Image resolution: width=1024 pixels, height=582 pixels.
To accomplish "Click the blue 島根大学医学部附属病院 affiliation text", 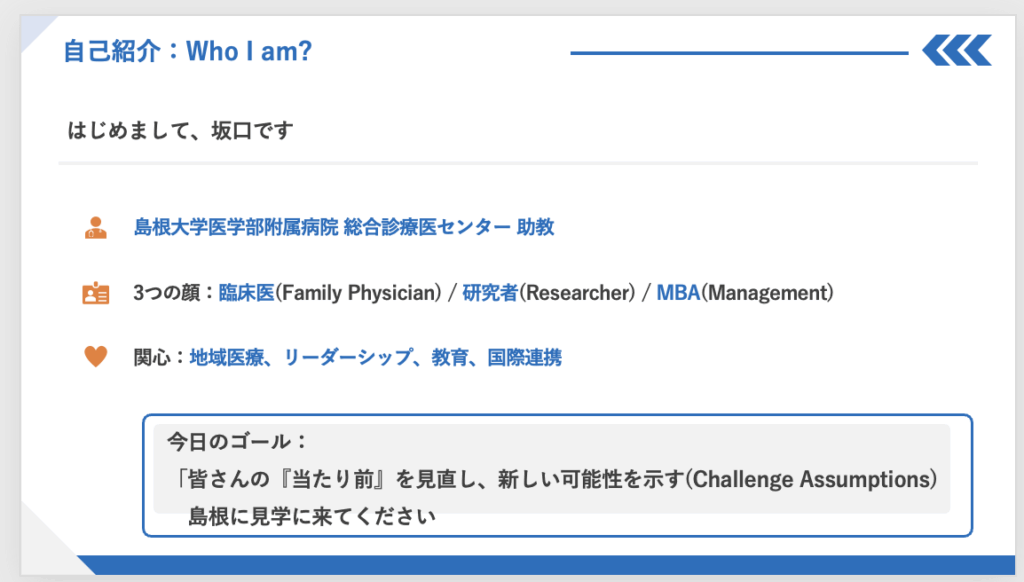I will [235, 228].
